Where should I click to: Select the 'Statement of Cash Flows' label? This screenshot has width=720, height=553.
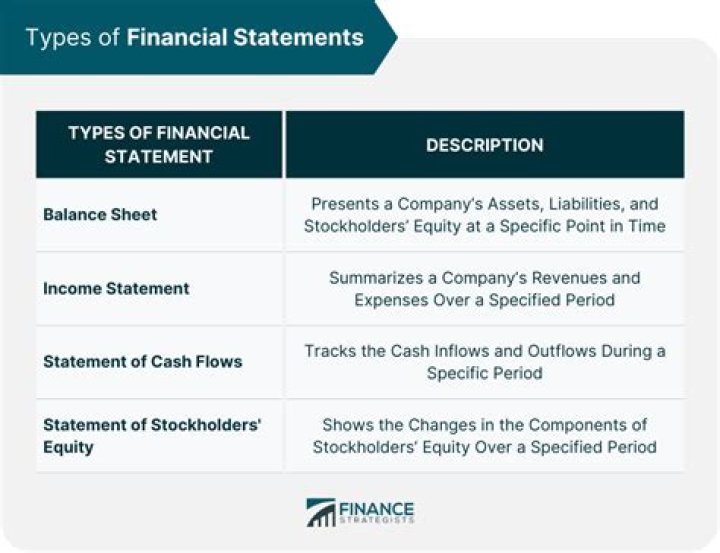coord(142,361)
